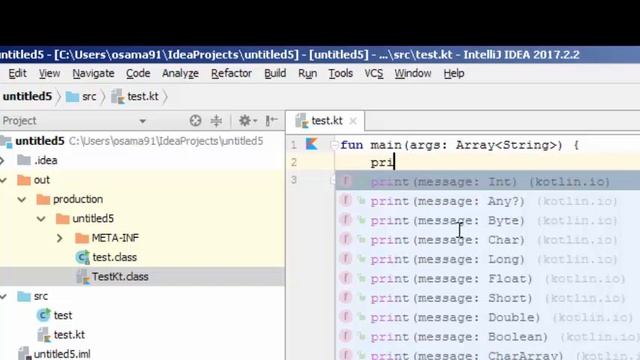
Task: Open the Edit menu
Action: click(17, 73)
